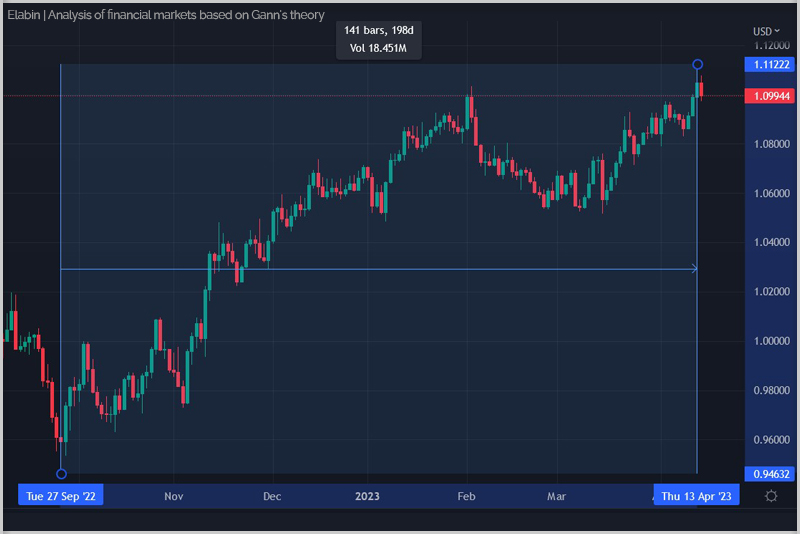
Task: Click the 1.08000 price axis value
Action: point(771,144)
